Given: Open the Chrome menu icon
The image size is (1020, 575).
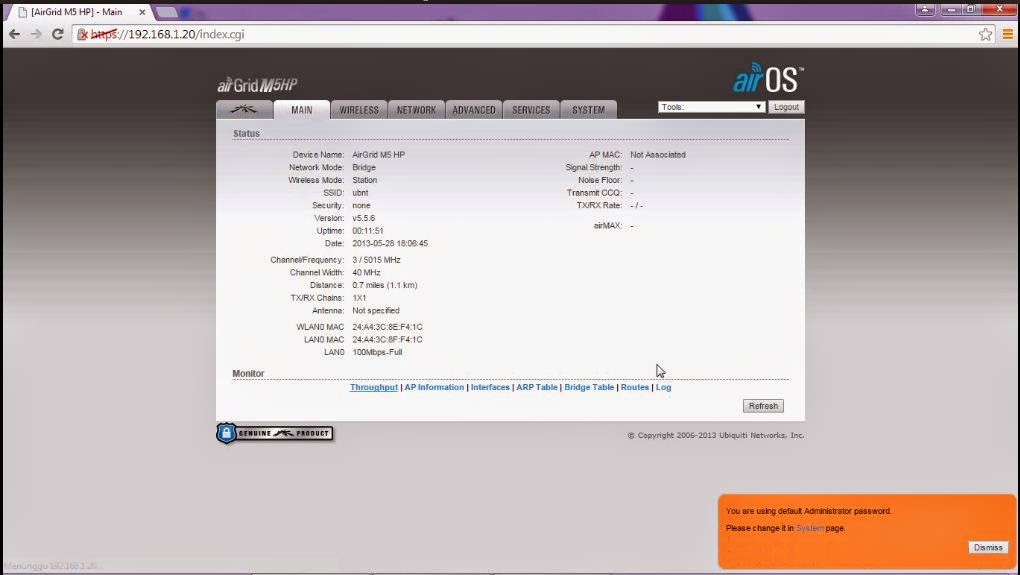Looking at the screenshot, I should pyautogui.click(x=1008, y=34).
